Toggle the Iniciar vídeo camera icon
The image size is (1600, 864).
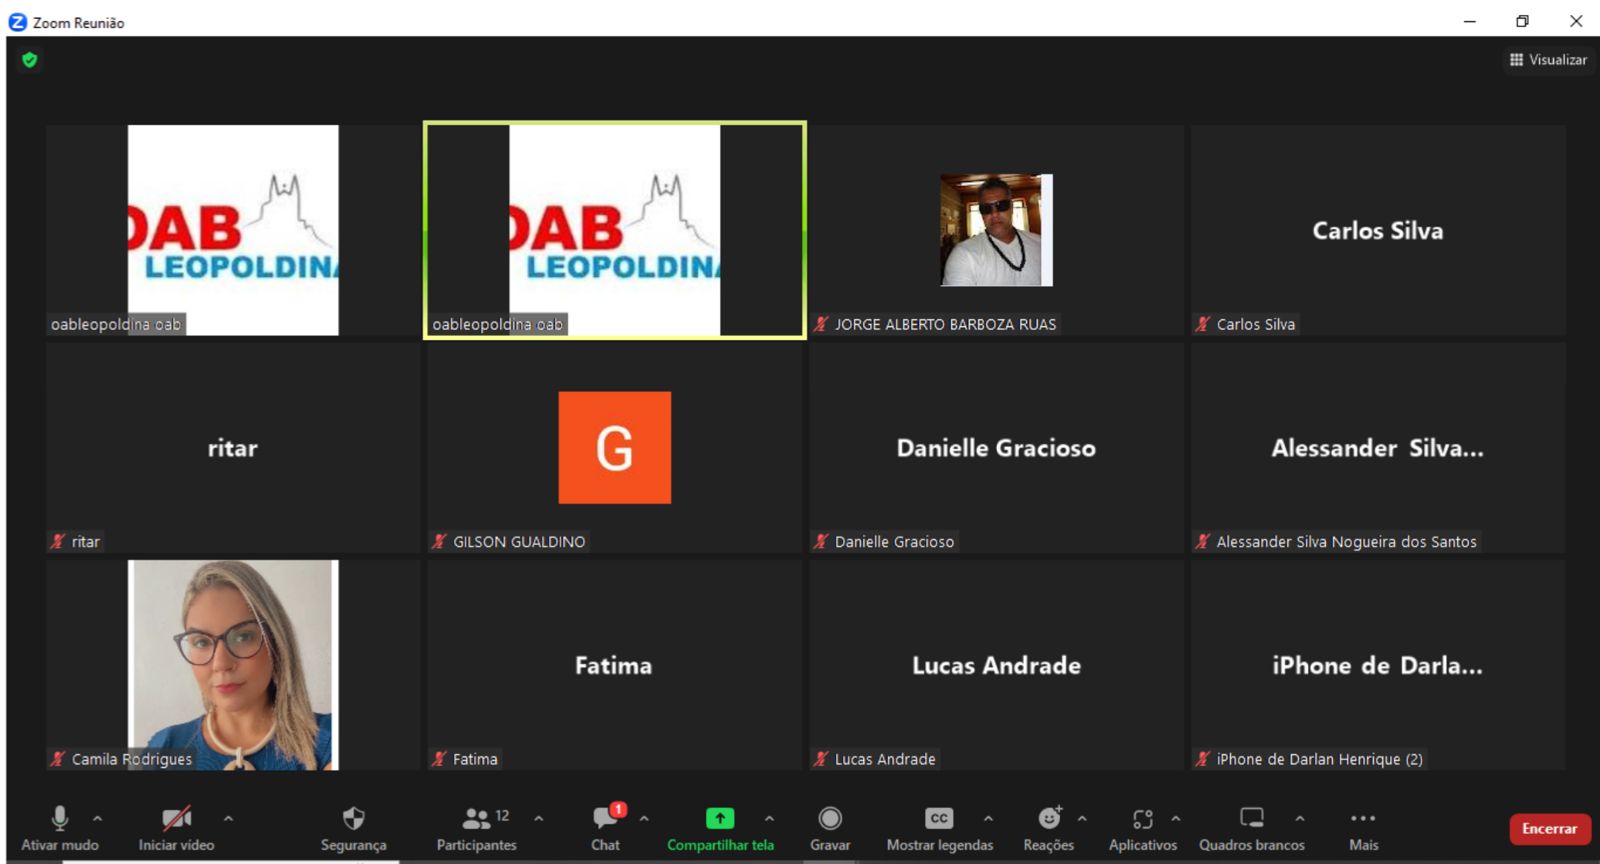click(177, 818)
